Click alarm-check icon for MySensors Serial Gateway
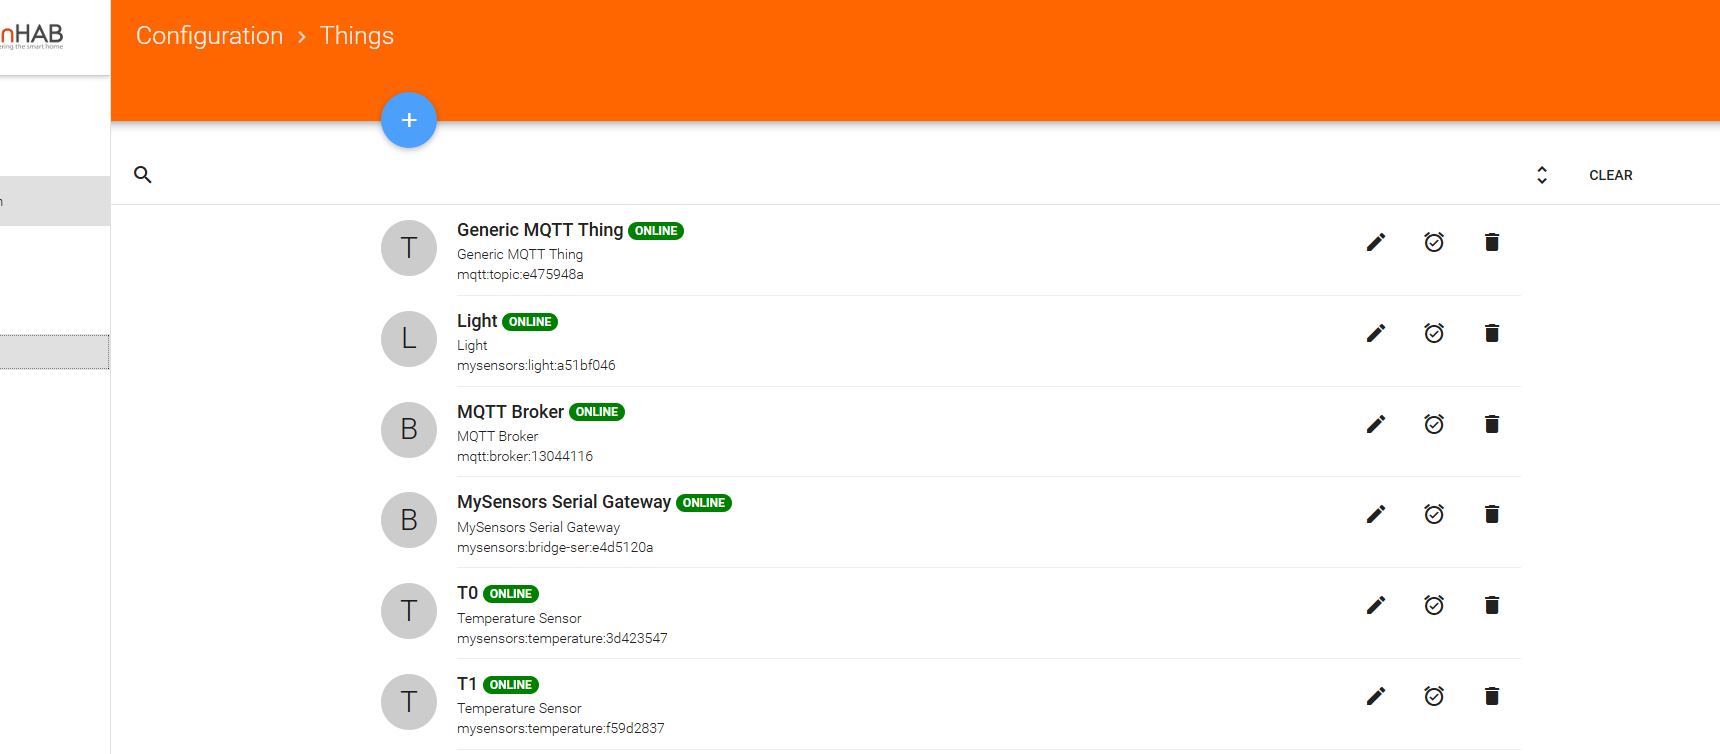Viewport: 1720px width, 754px height. [x=1434, y=514]
